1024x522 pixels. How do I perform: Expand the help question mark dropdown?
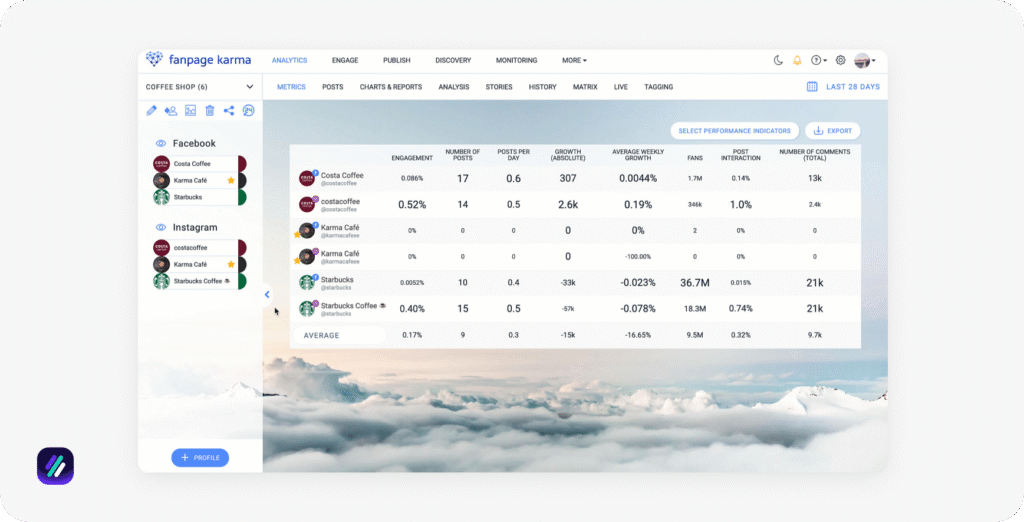pyautogui.click(x=819, y=60)
